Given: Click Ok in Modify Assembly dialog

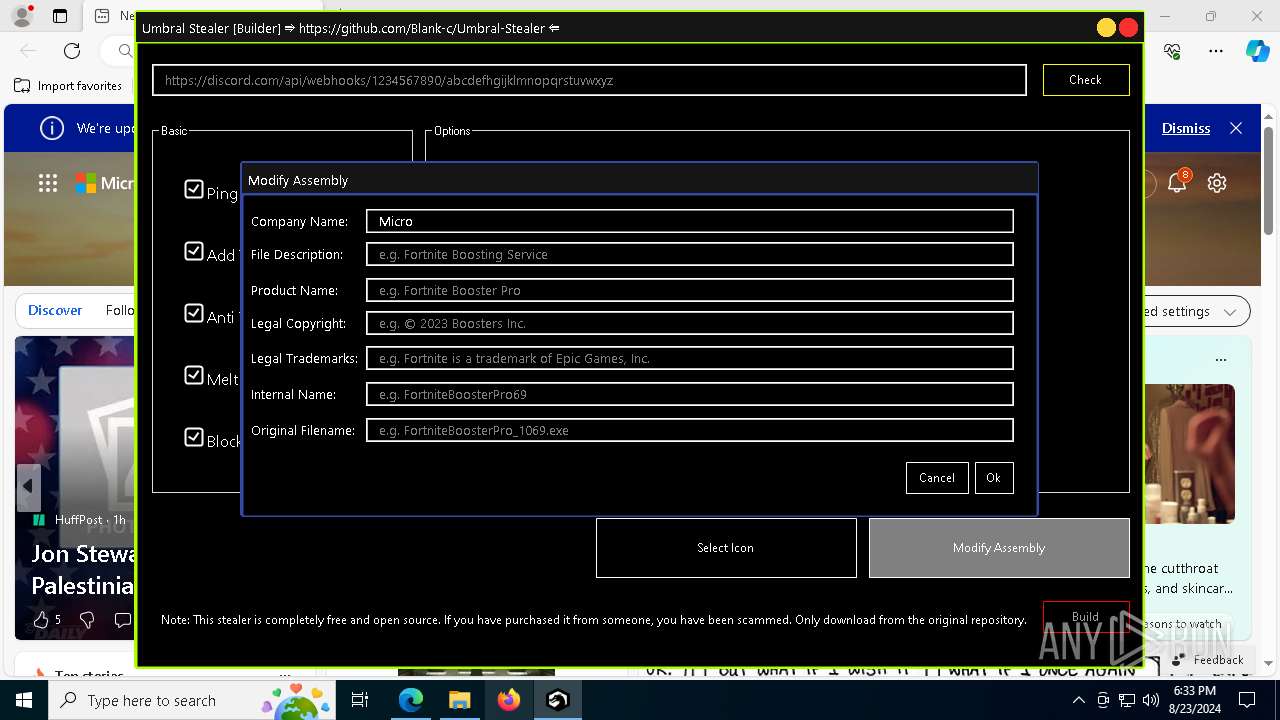Looking at the screenshot, I should (993, 478).
